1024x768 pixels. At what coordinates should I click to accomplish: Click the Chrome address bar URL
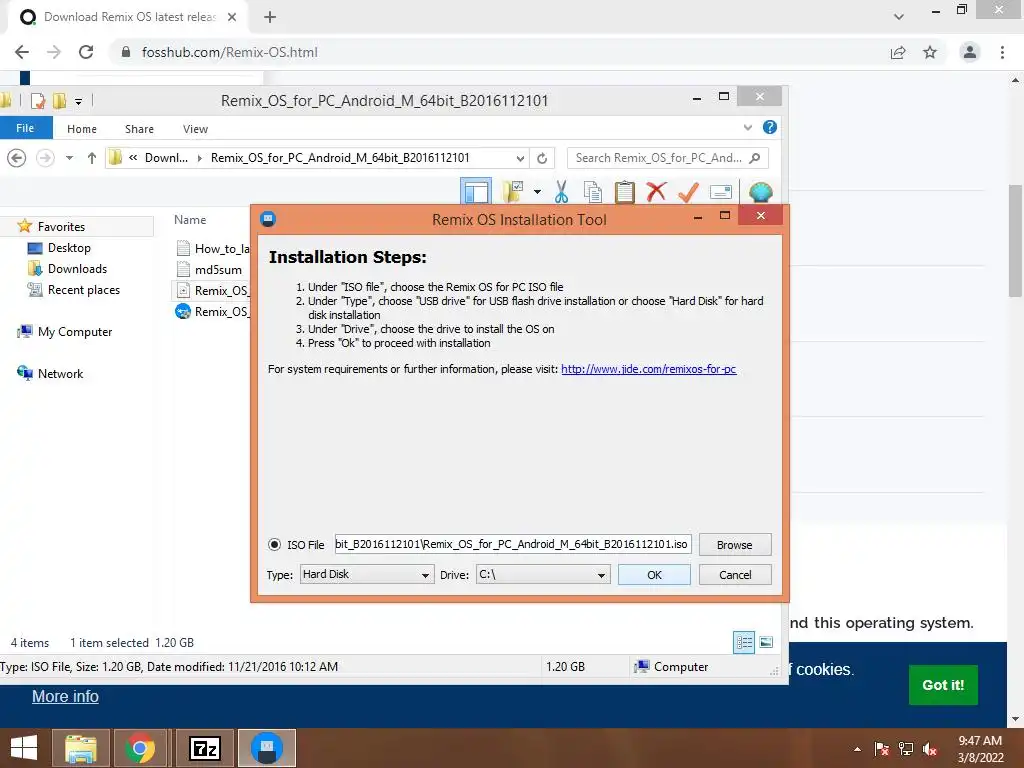[x=230, y=52]
